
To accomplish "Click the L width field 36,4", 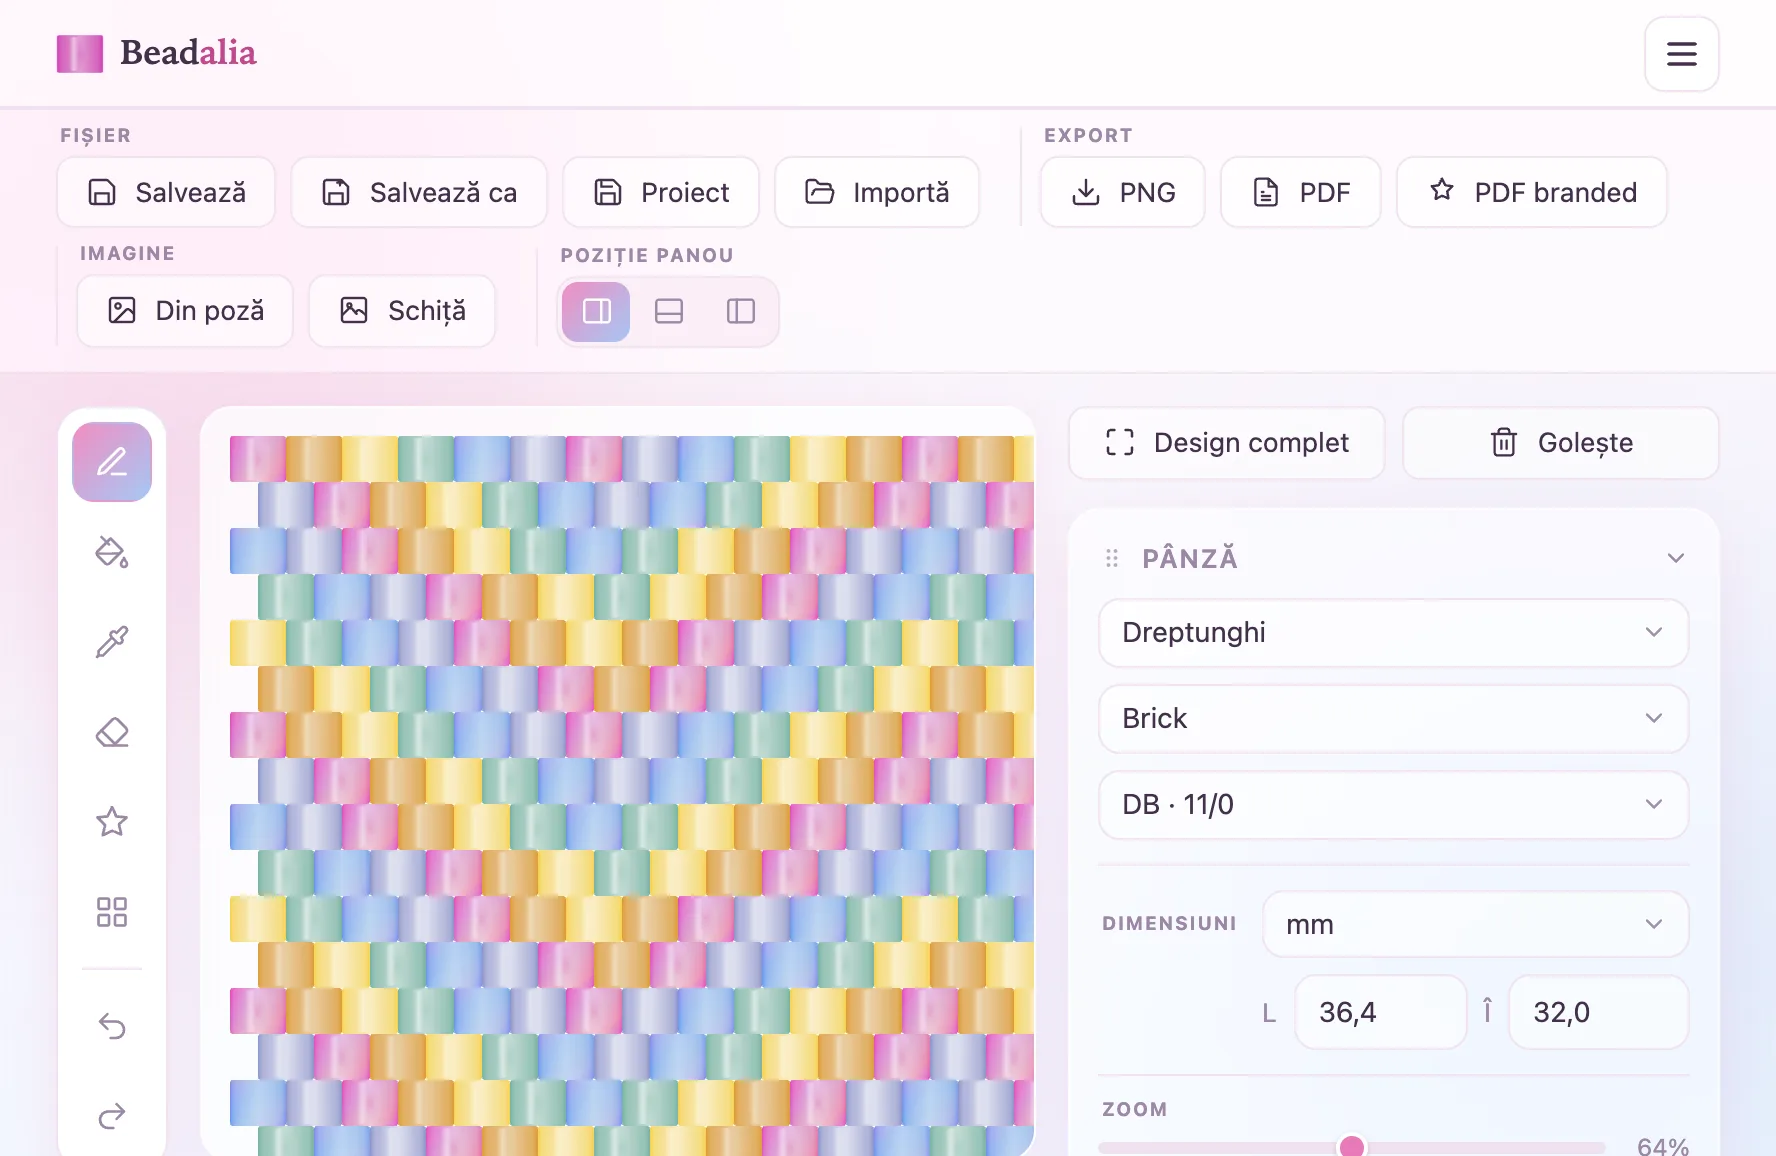I will tap(1381, 1013).
